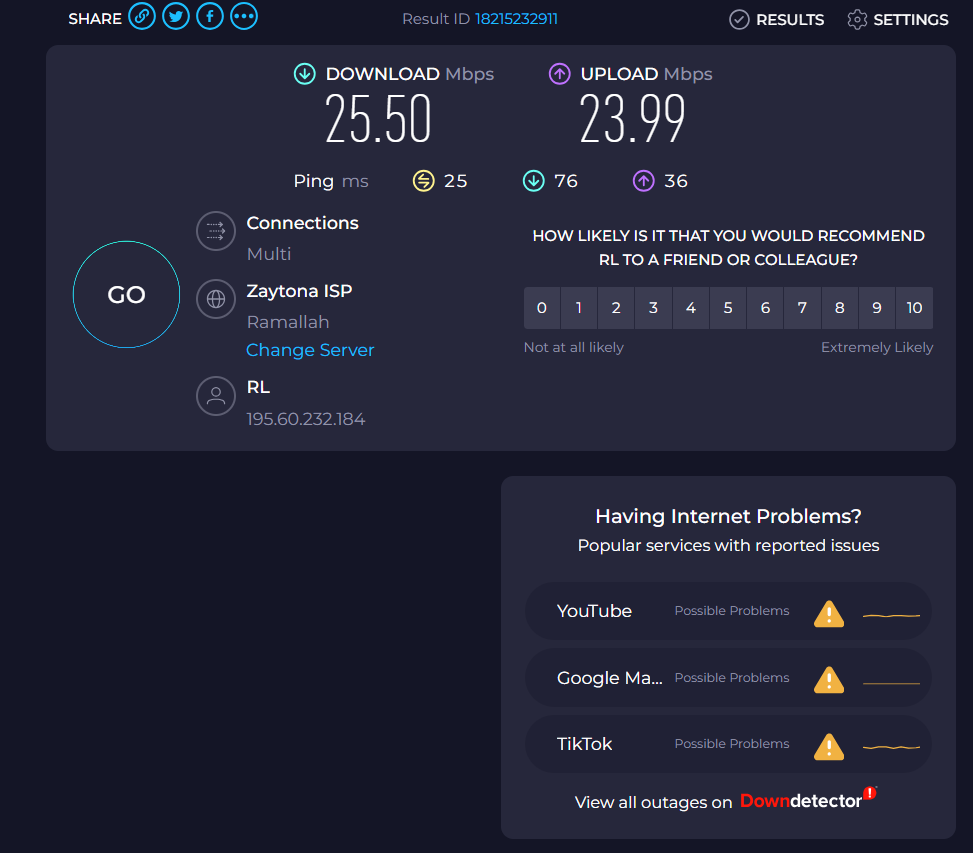This screenshot has width=973, height=853.
Task: Open Google Maps reported issues row
Action: pyautogui.click(x=728, y=678)
